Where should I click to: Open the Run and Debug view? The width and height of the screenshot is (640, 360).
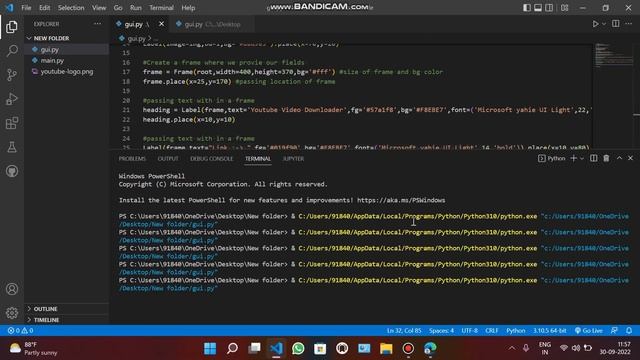[x=12, y=99]
